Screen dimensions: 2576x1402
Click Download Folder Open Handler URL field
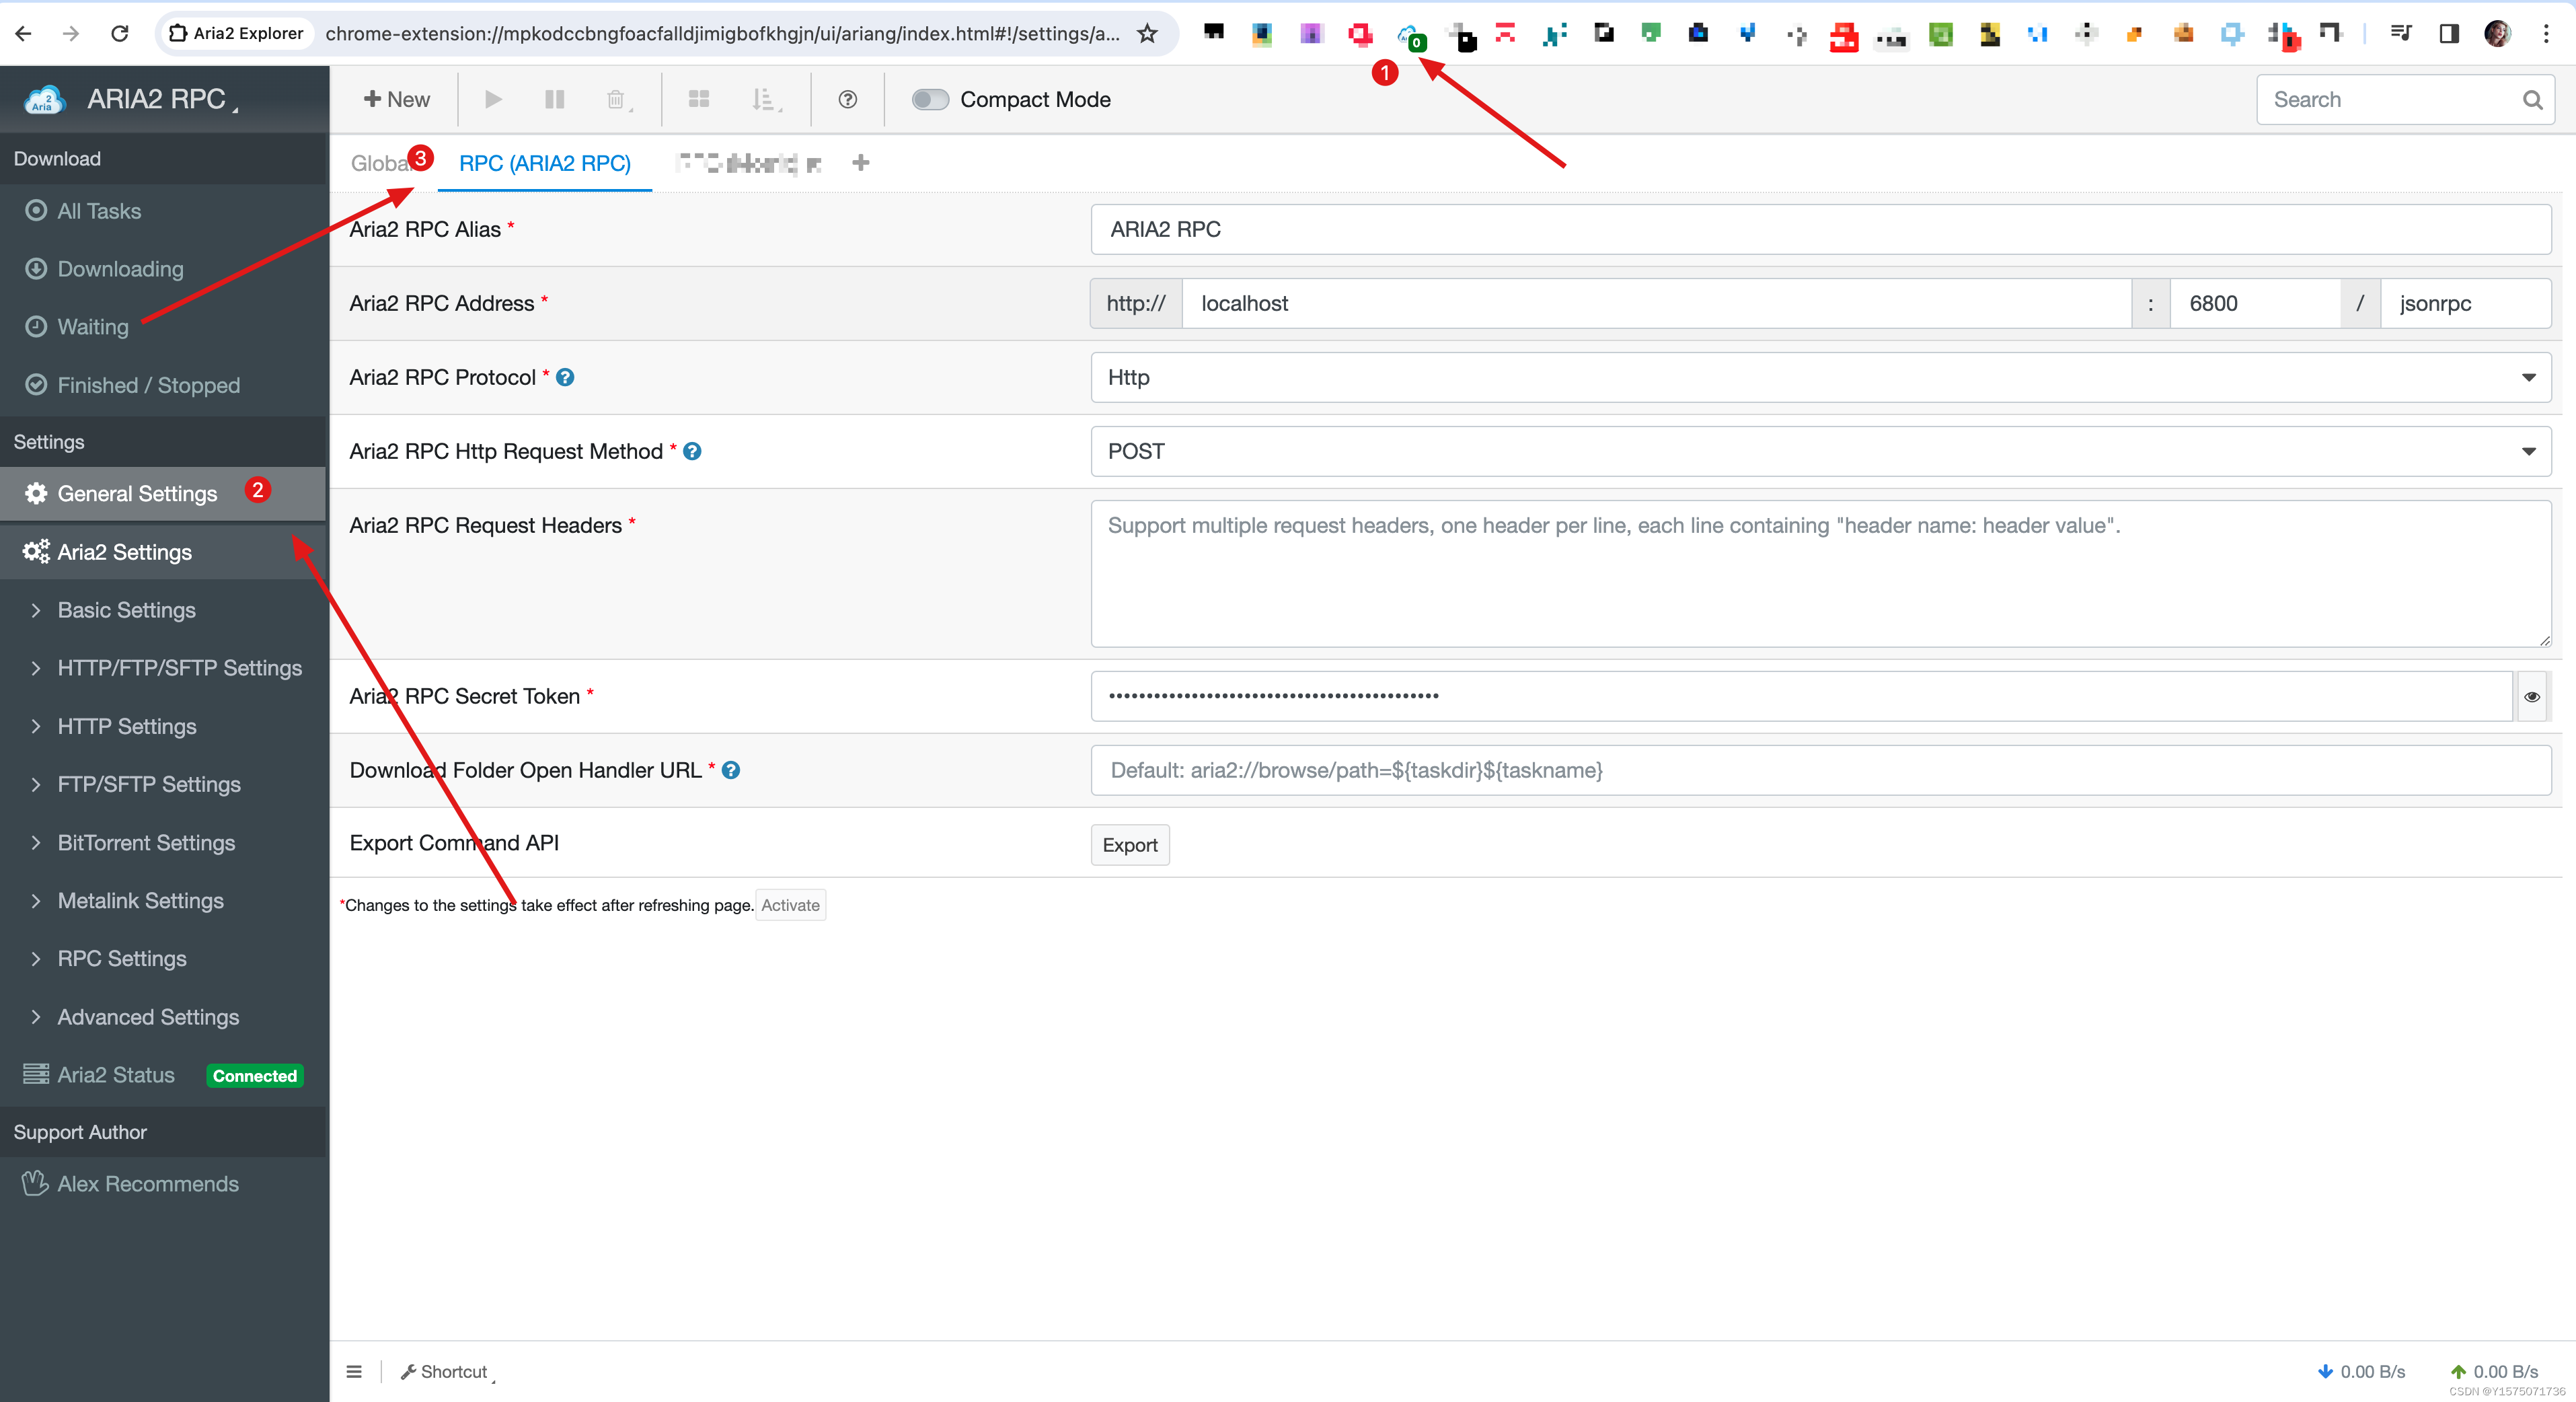point(1820,770)
